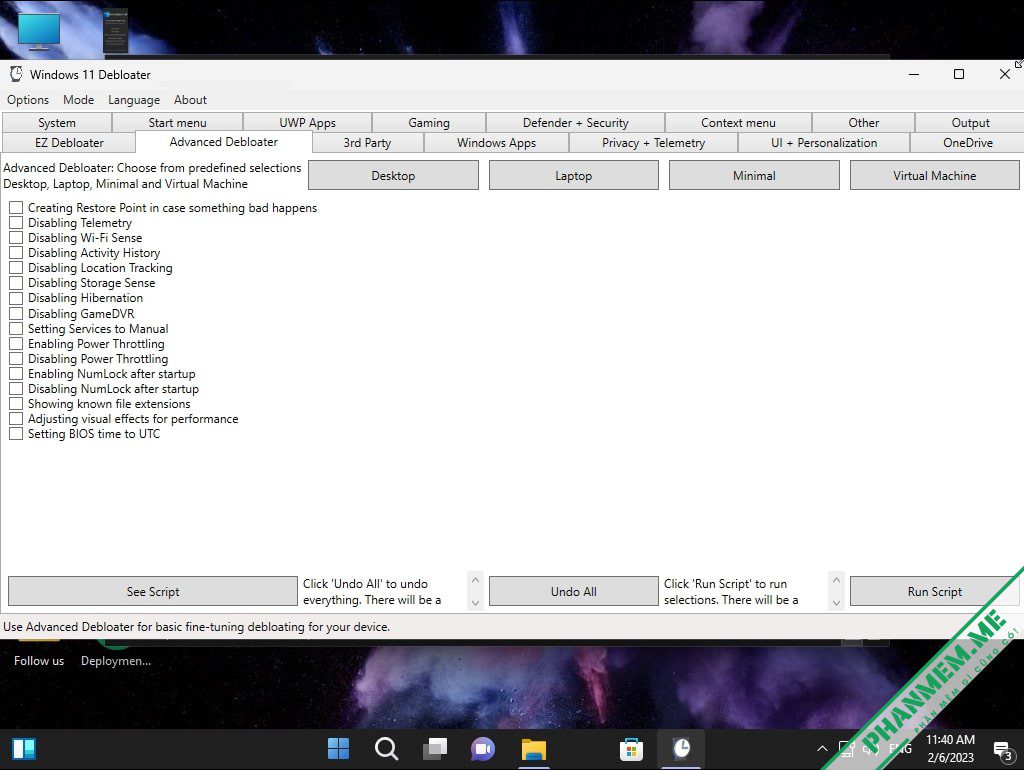Enable Disabling GameDVR checkbox
Image resolution: width=1024 pixels, height=770 pixels.
click(16, 313)
